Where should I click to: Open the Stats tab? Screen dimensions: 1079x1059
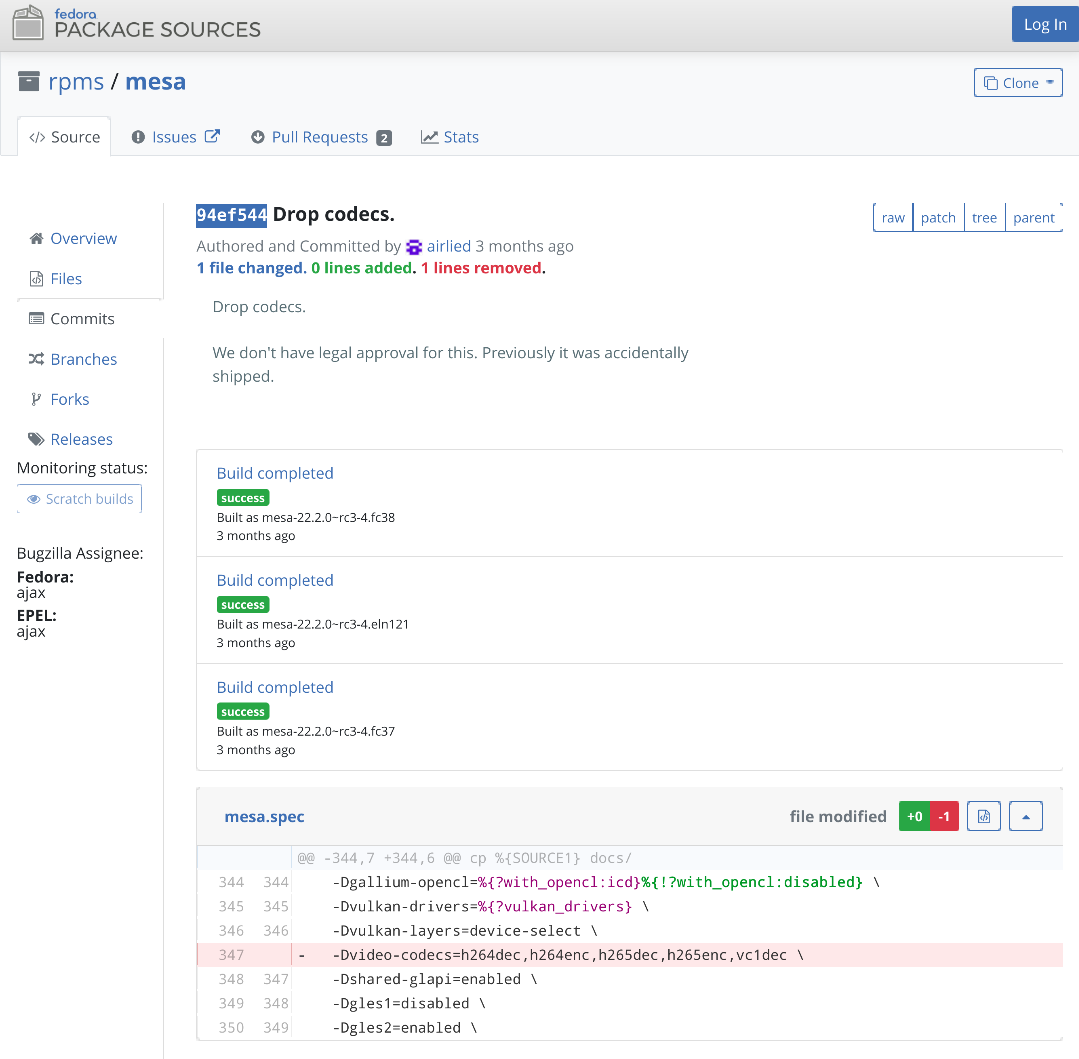(x=450, y=137)
